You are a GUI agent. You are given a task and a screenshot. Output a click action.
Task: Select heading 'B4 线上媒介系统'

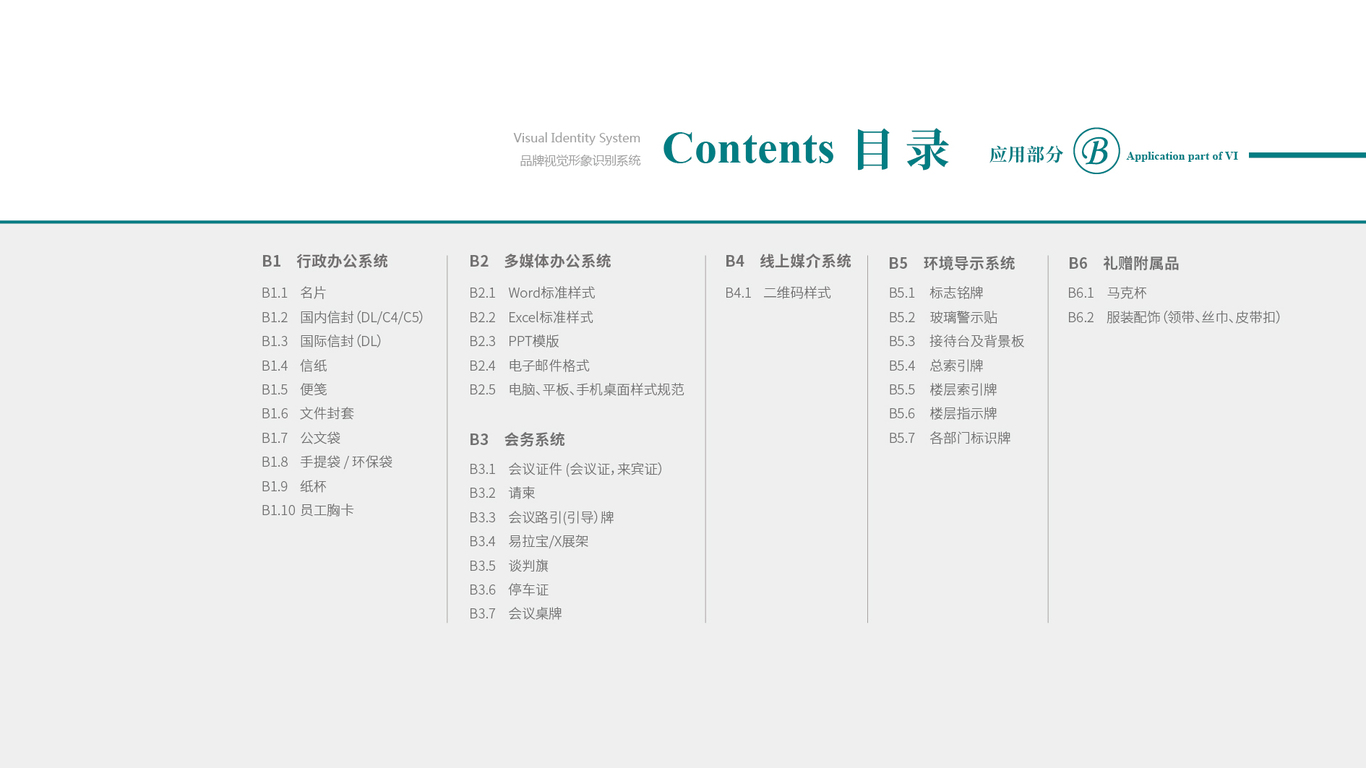tap(788, 261)
